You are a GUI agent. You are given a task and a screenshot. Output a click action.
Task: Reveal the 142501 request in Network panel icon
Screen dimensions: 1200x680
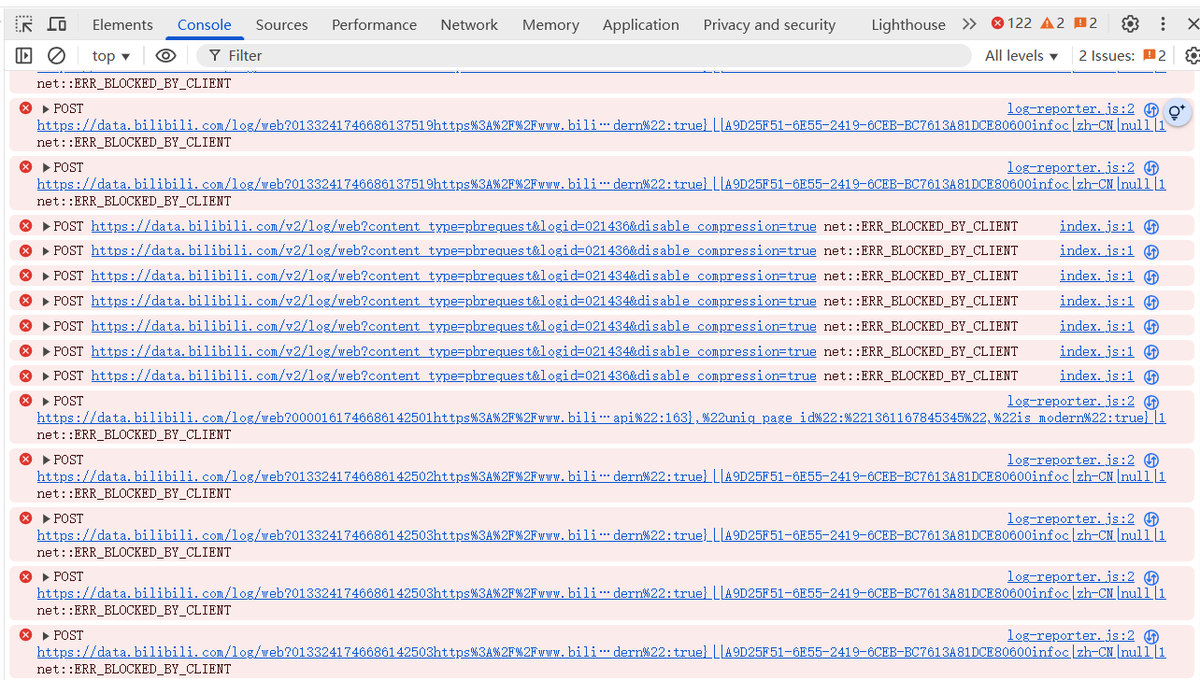point(1151,402)
